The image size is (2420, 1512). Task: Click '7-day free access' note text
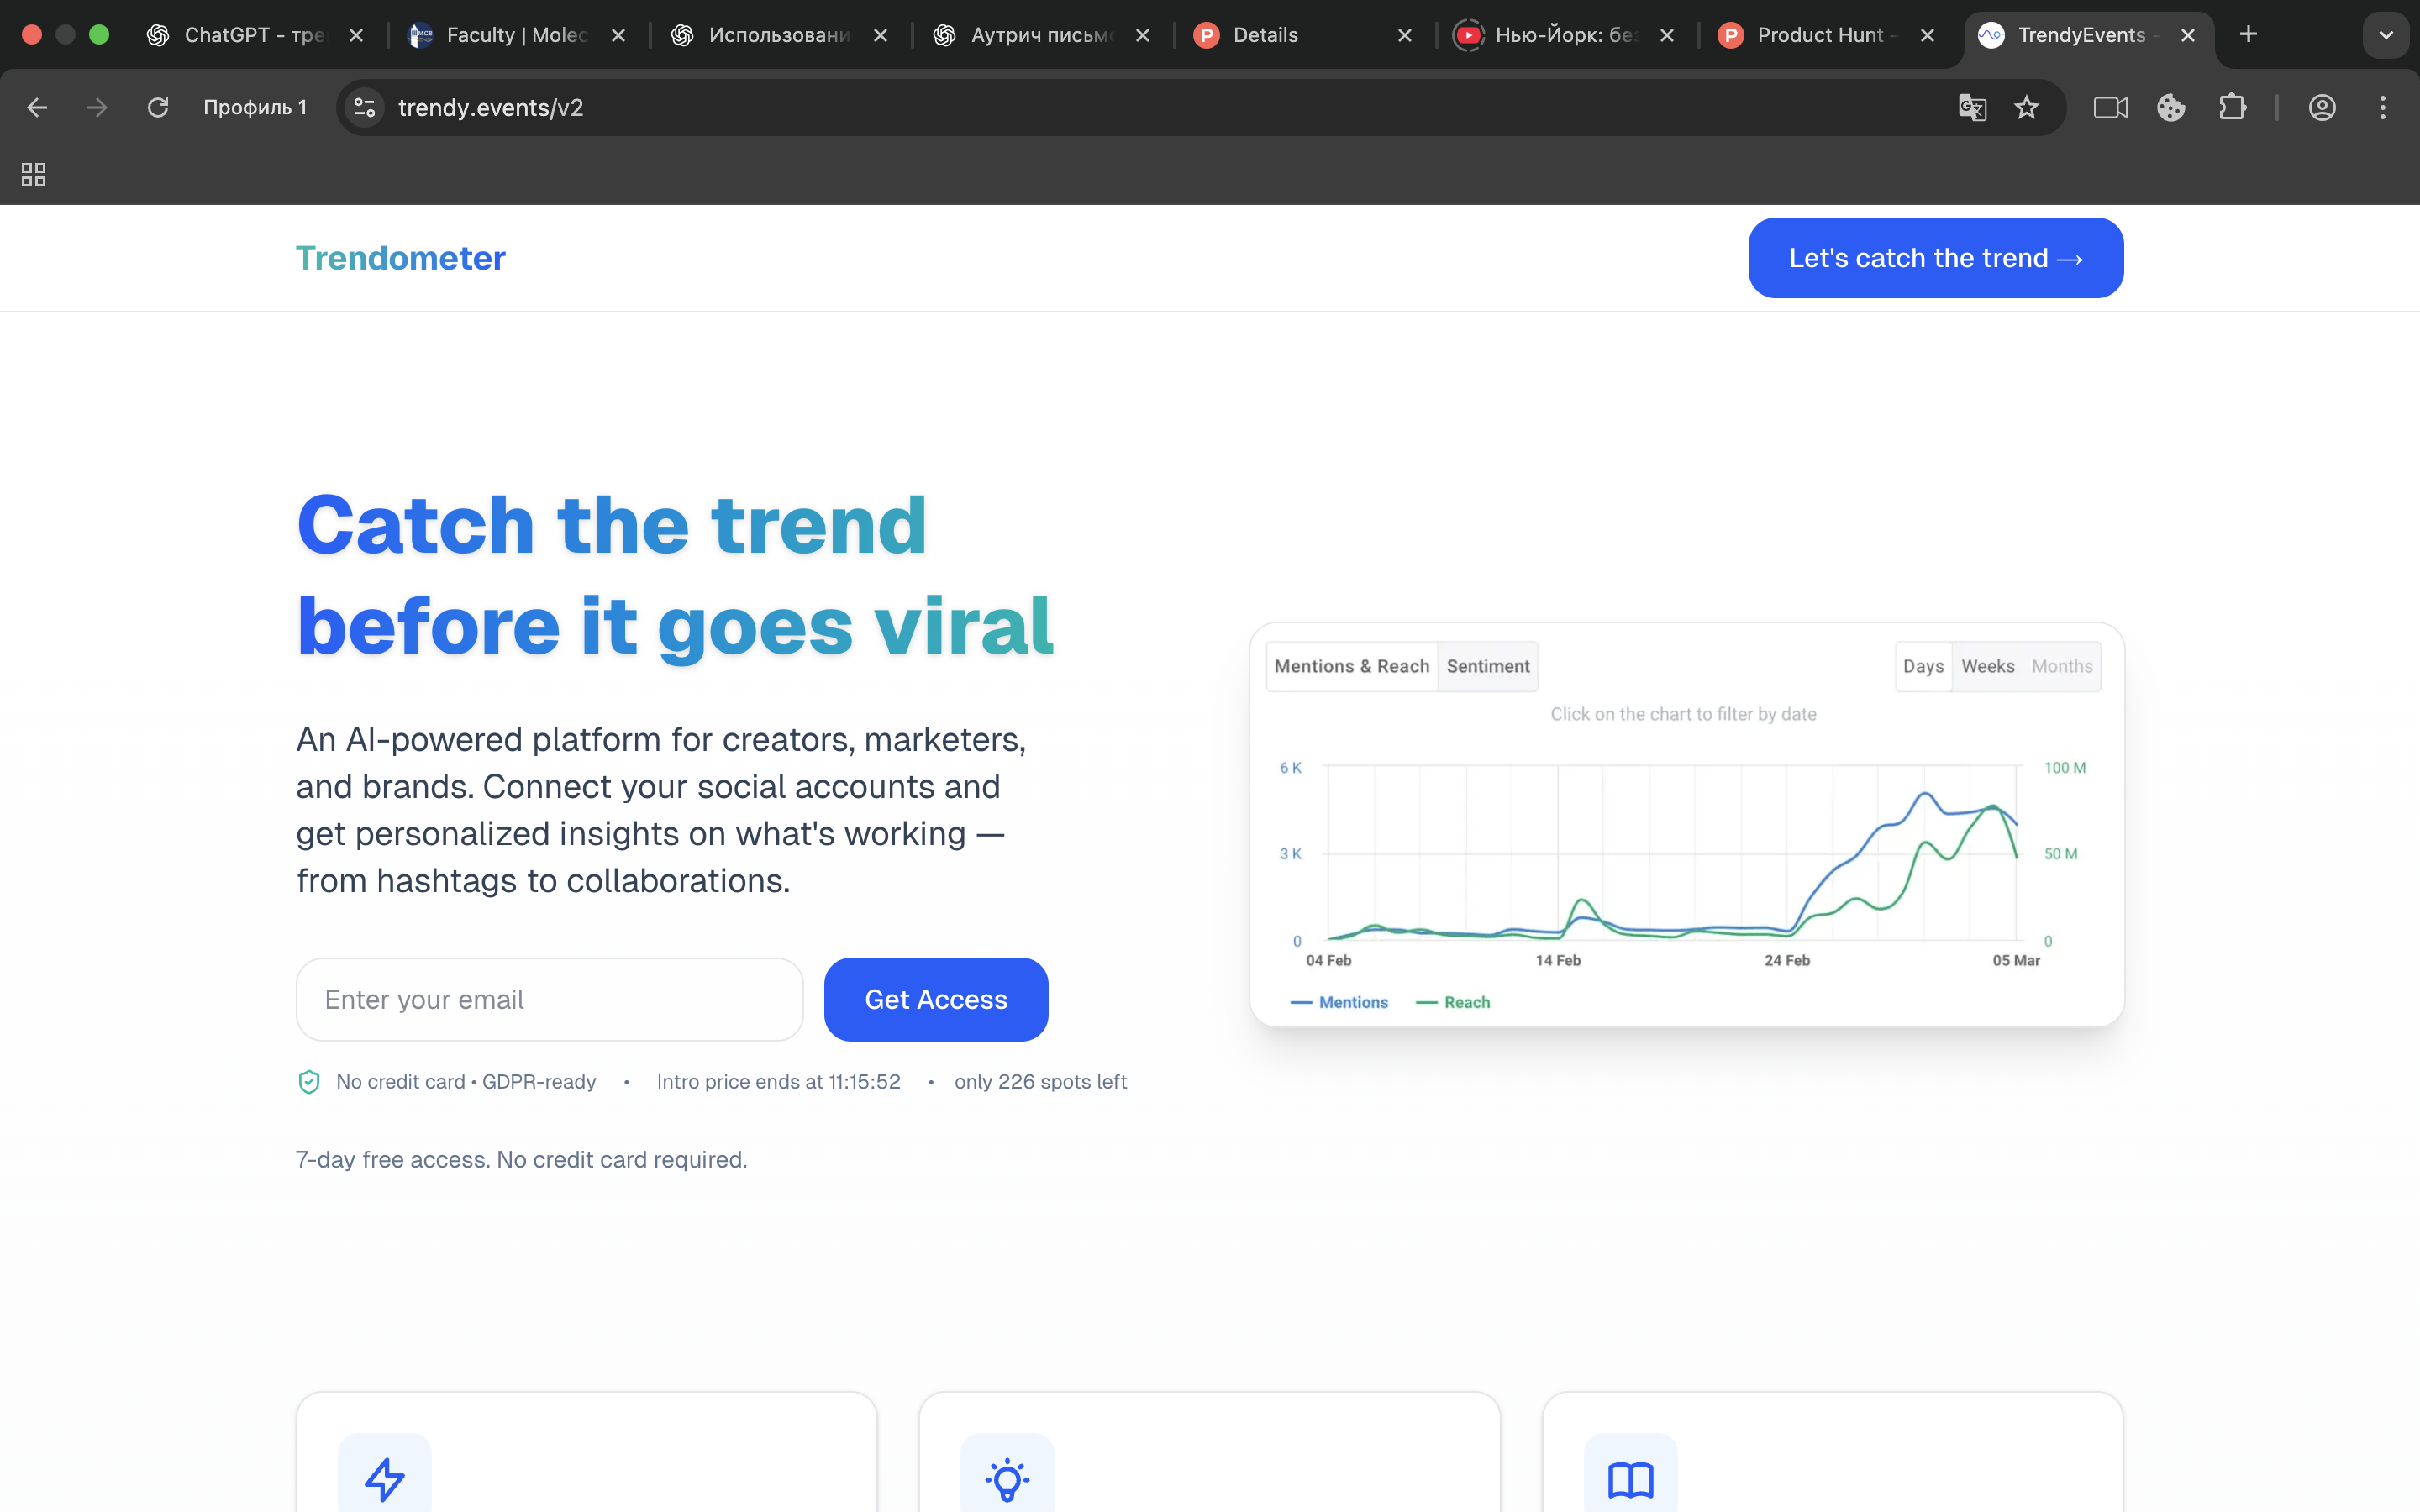(521, 1160)
